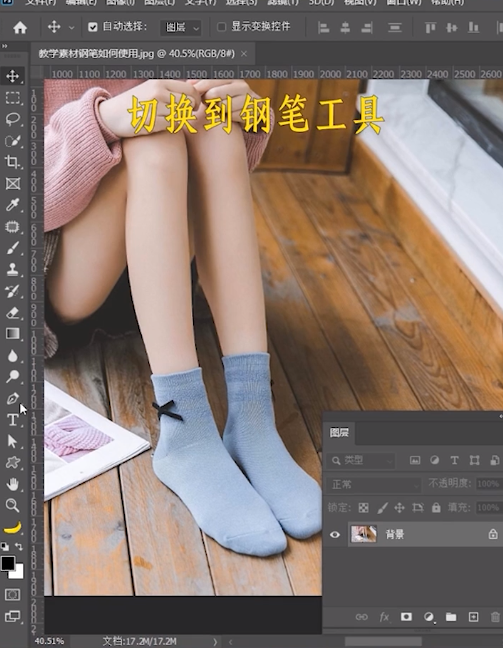Screen dimensions: 503x648
Task: Toggle adjustment layer filter icon
Action: pyautogui.click(x=434, y=460)
